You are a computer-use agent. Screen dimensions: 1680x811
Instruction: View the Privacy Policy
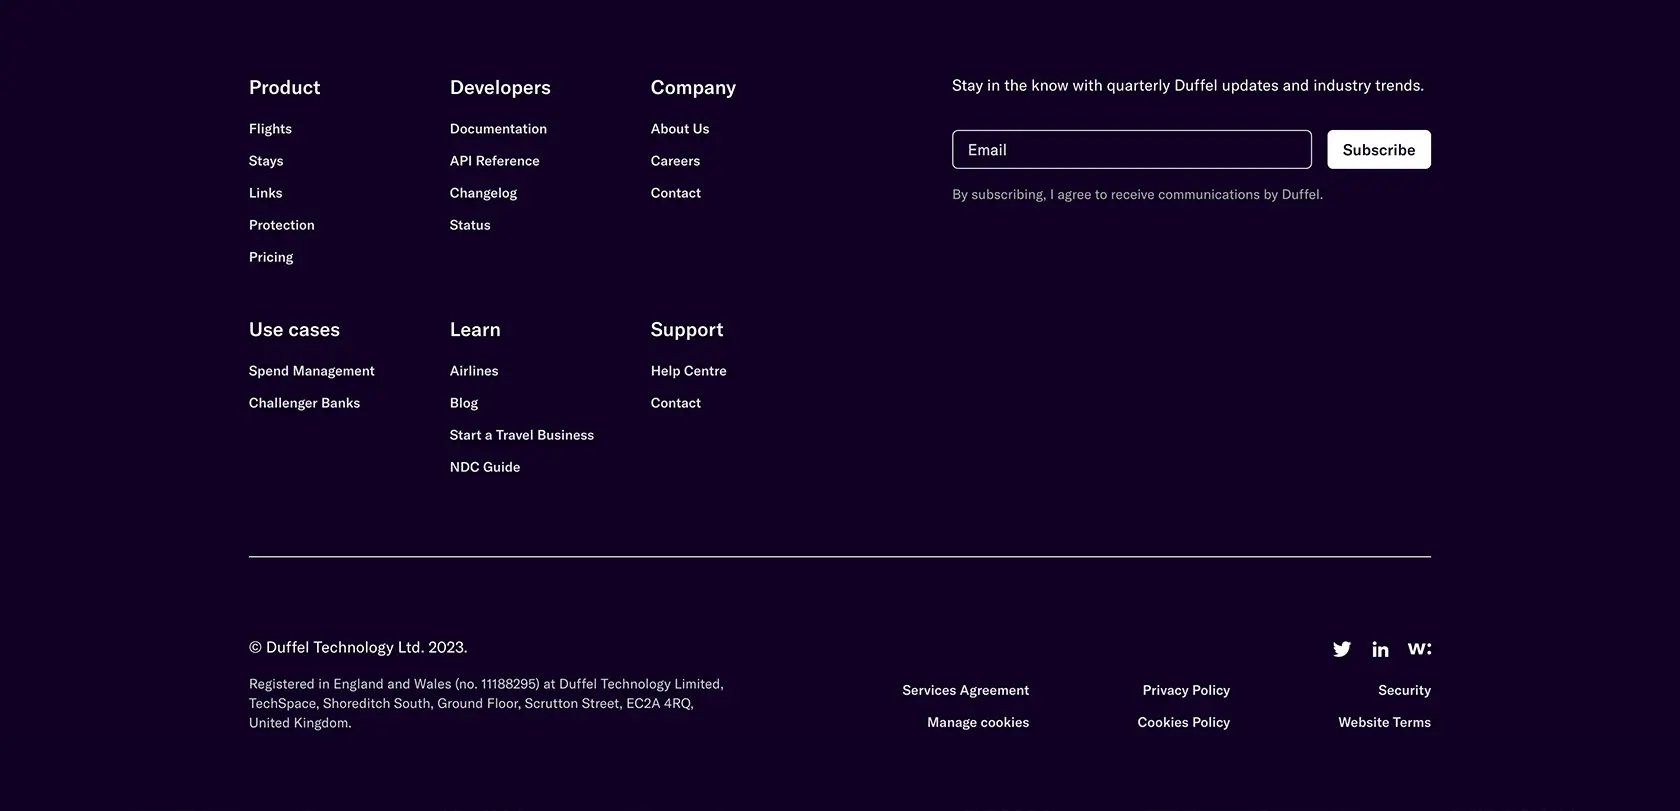(x=1186, y=690)
